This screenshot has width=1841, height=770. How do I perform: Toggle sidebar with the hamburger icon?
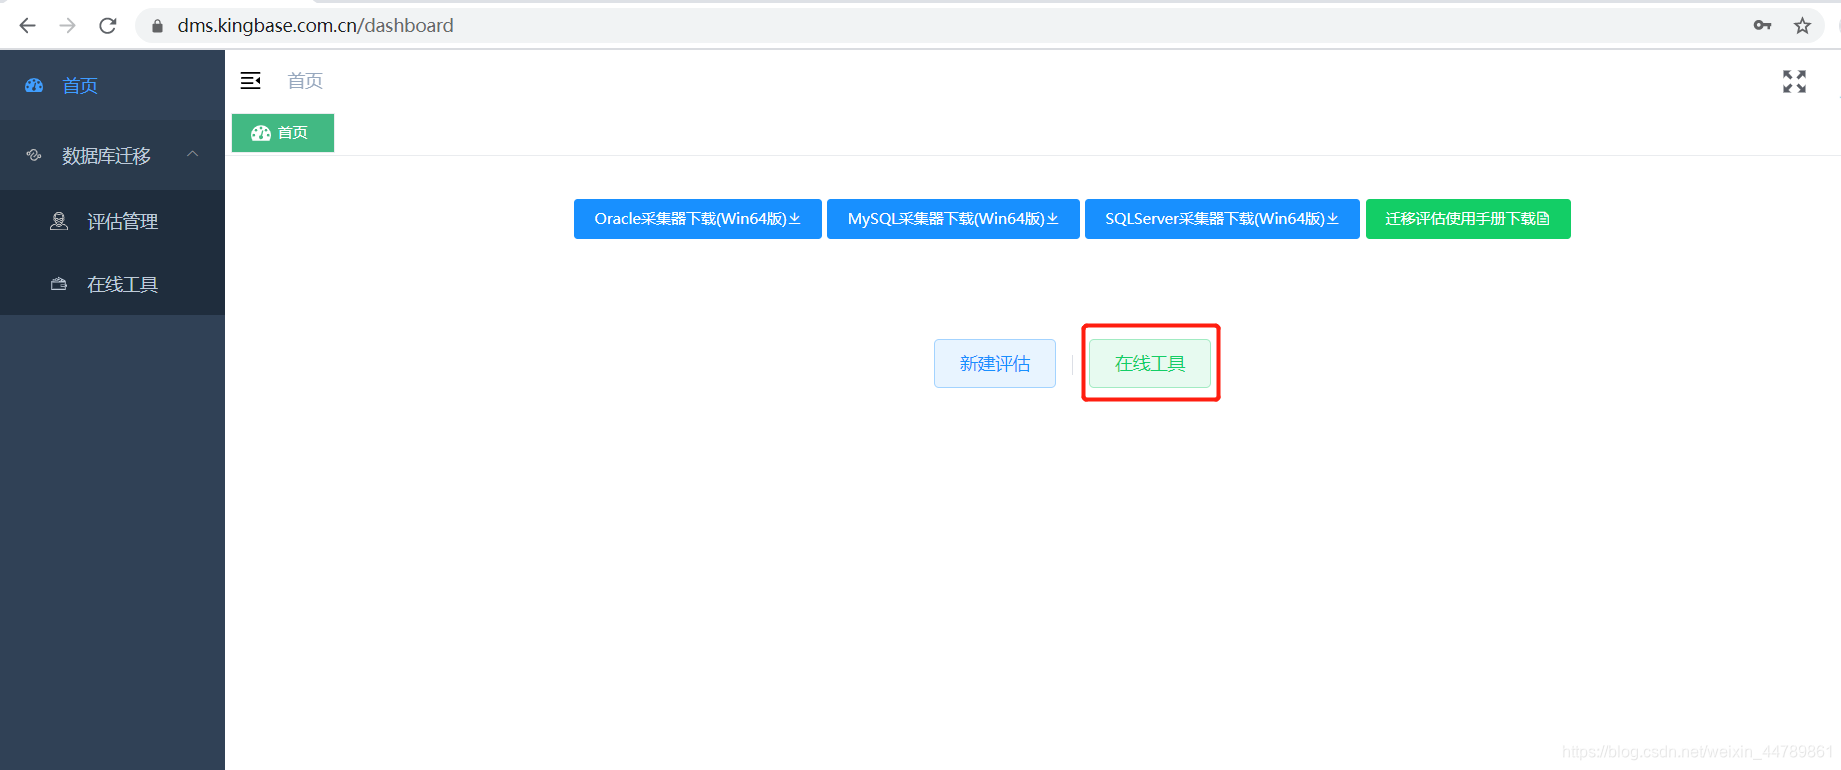point(251,81)
